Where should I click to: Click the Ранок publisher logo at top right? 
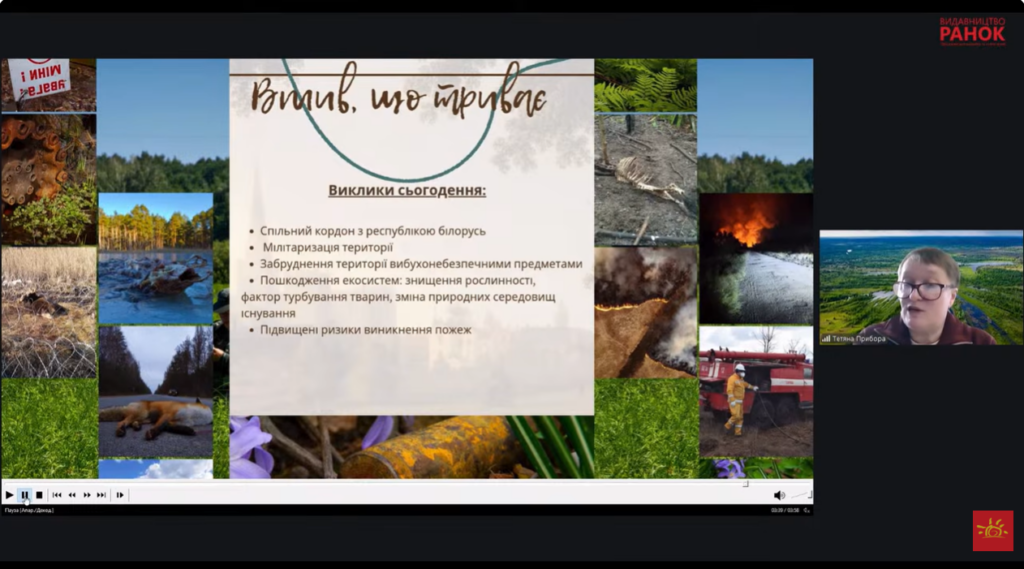pyautogui.click(x=971, y=30)
